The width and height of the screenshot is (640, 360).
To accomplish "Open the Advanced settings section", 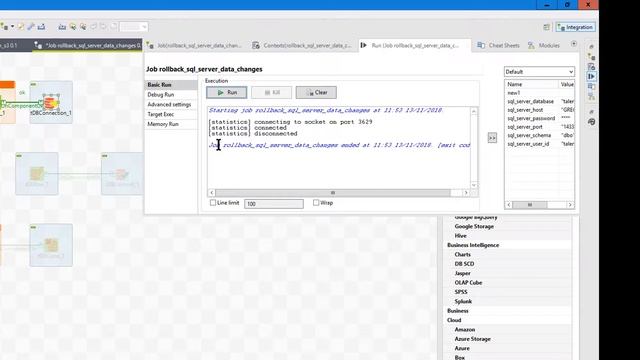I will 171,104.
